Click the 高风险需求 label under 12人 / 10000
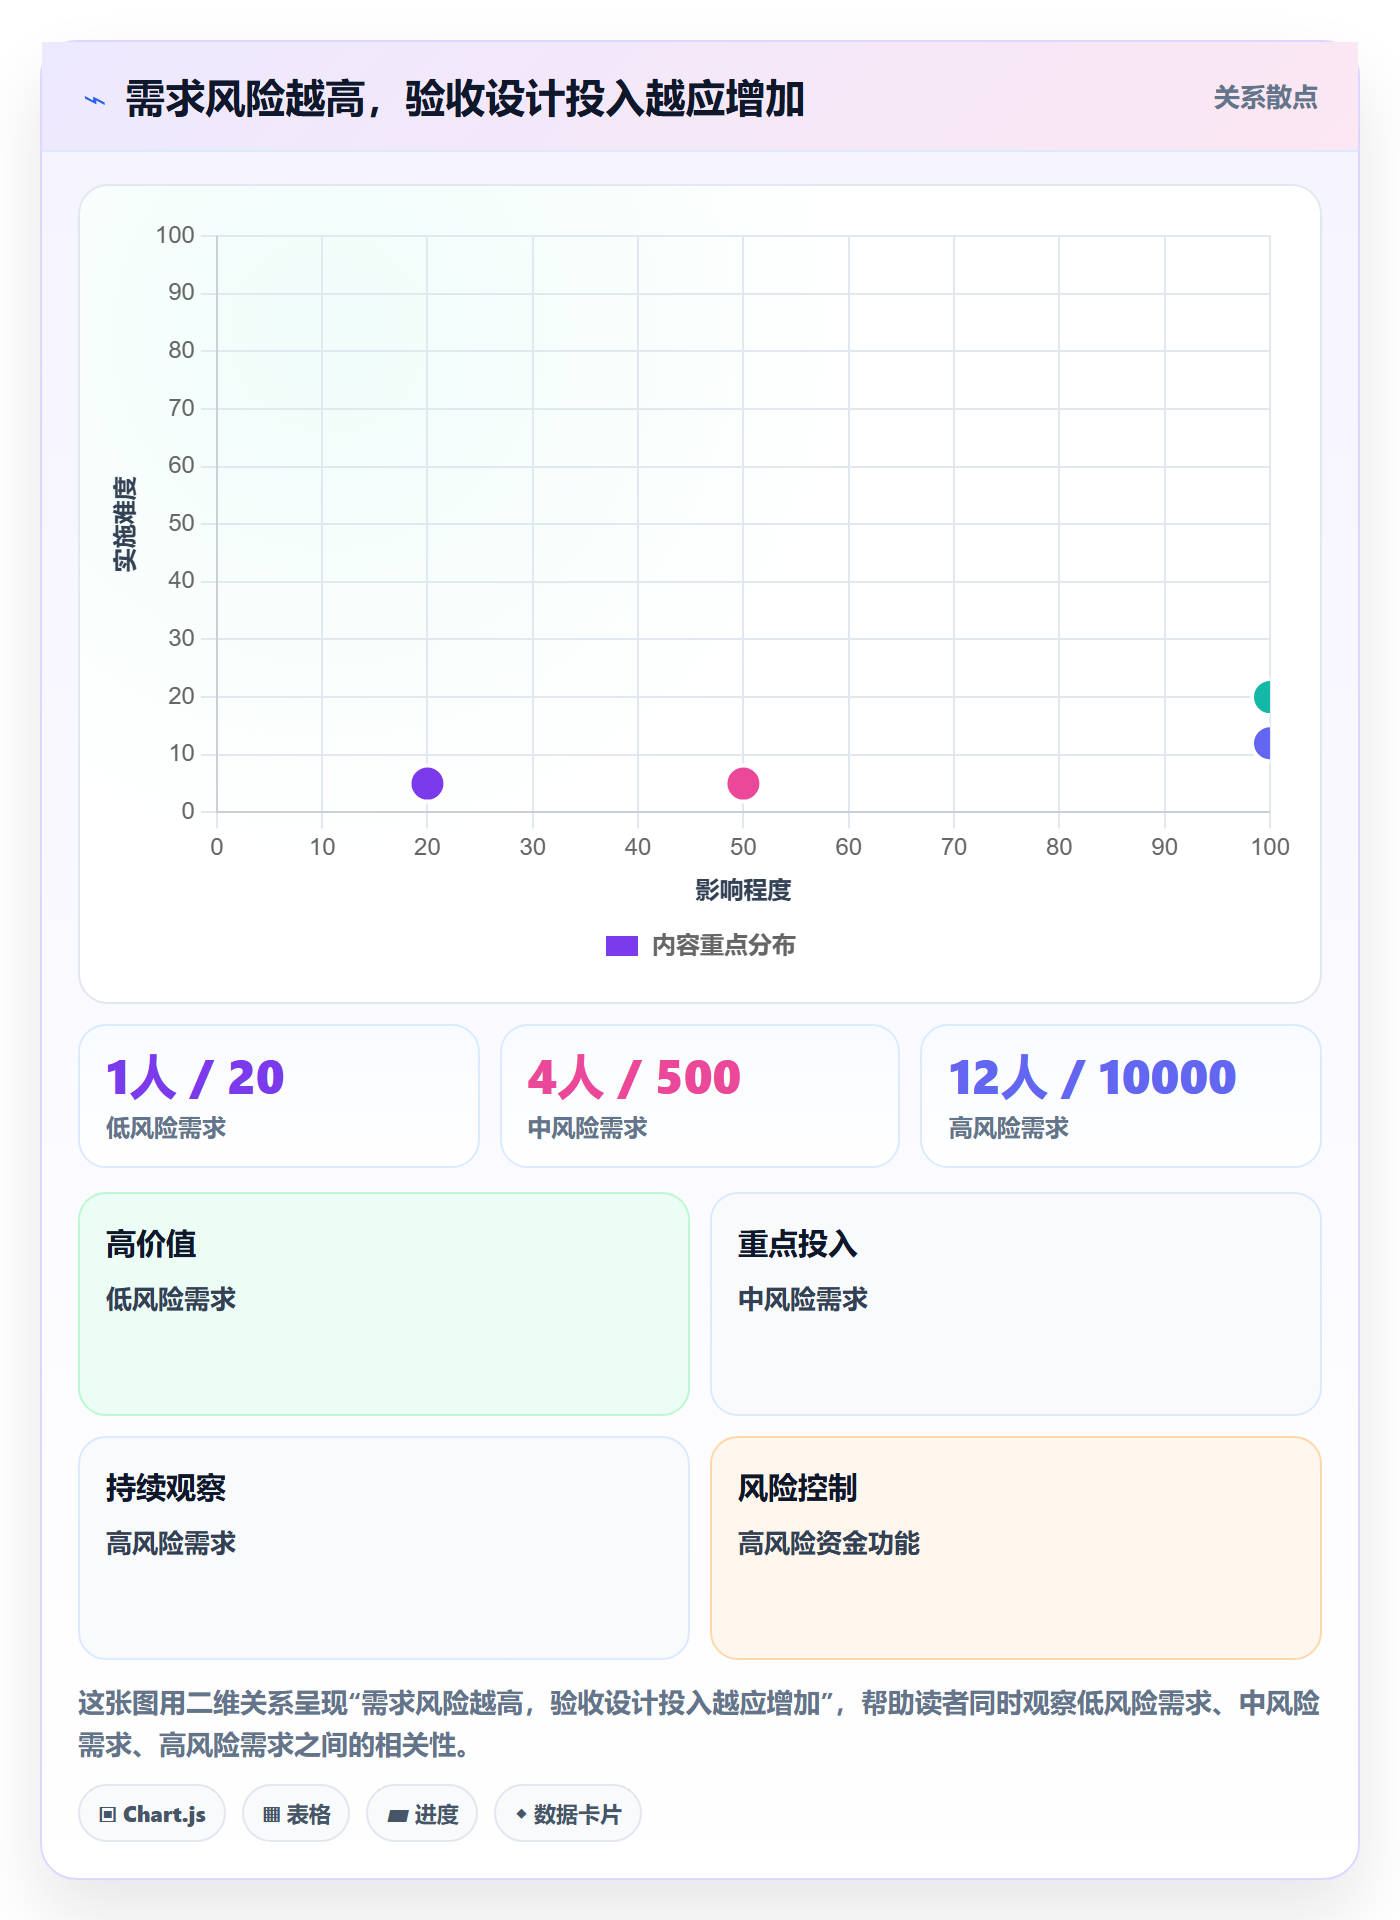This screenshot has width=1400, height=1920. [1009, 1128]
